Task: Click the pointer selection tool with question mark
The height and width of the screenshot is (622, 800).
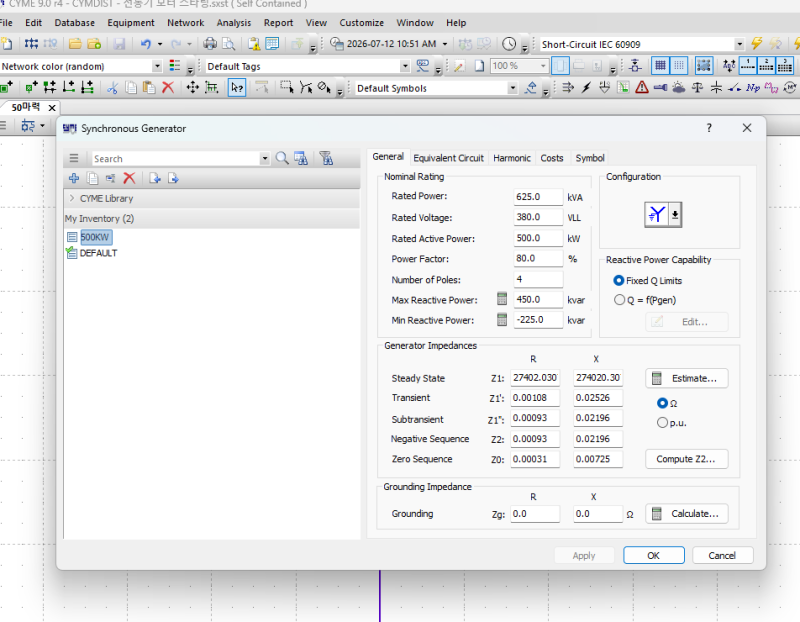Action: pos(237,88)
